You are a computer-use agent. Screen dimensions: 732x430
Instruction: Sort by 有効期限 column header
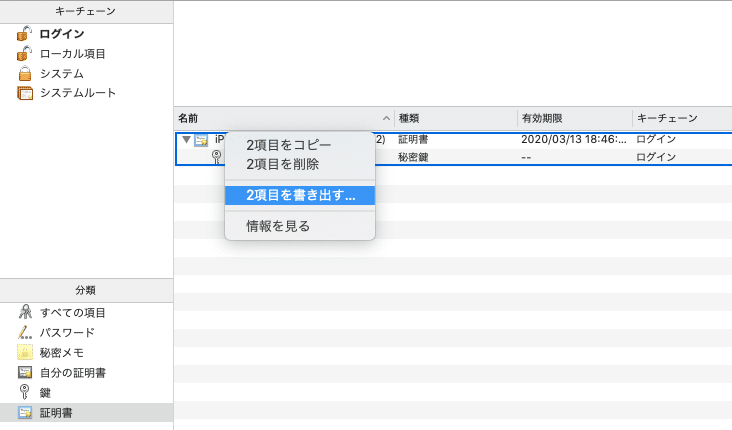pyautogui.click(x=575, y=119)
